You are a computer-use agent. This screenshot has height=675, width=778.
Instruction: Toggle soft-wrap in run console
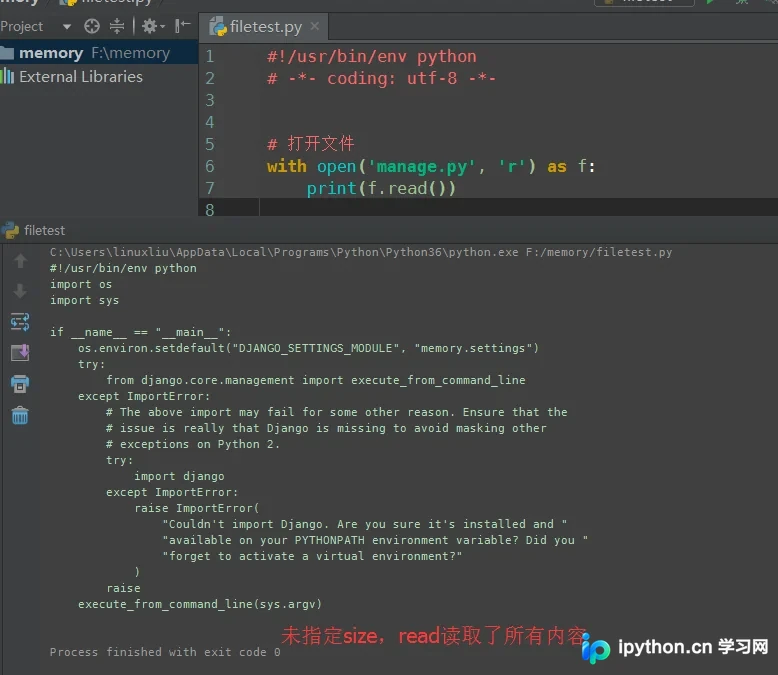(x=20, y=322)
